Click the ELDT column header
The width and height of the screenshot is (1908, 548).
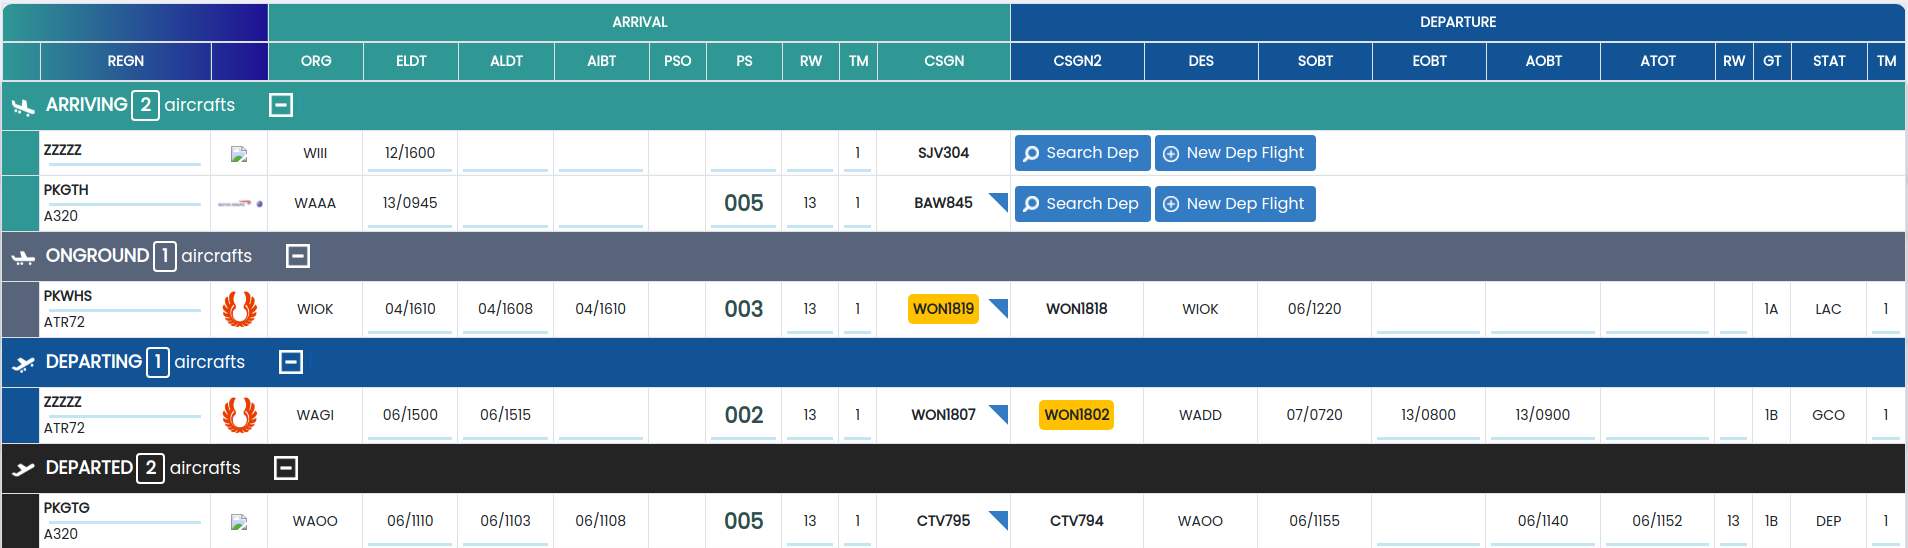coord(411,61)
